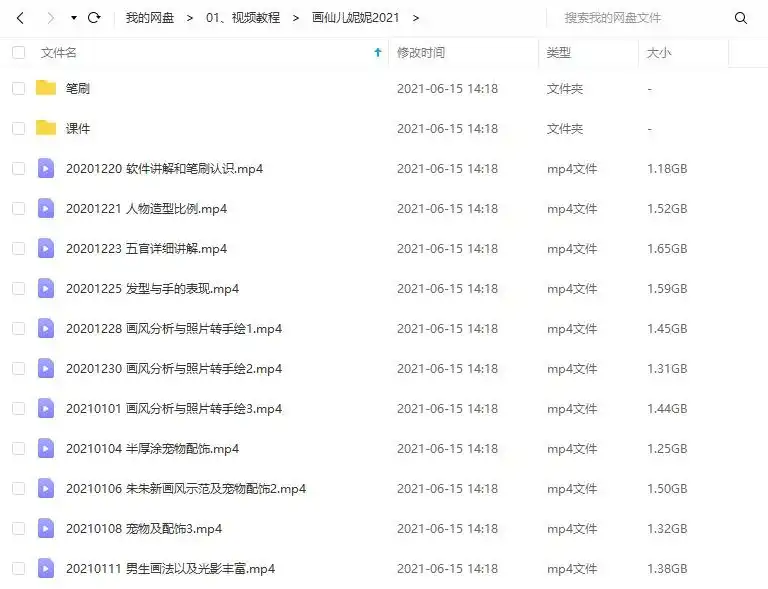Click the back navigation arrow
Viewport: 768px width, 589px height.
click(x=20, y=18)
